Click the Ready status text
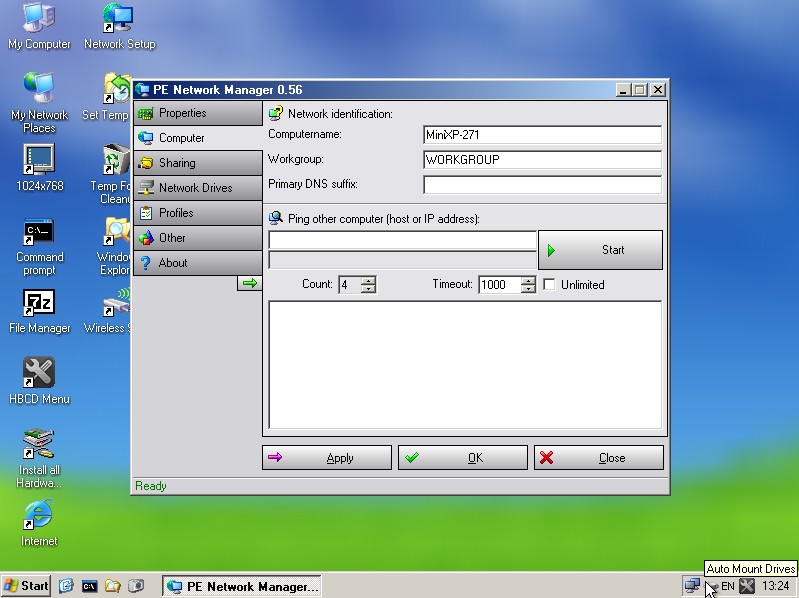799x598 pixels. [151, 486]
